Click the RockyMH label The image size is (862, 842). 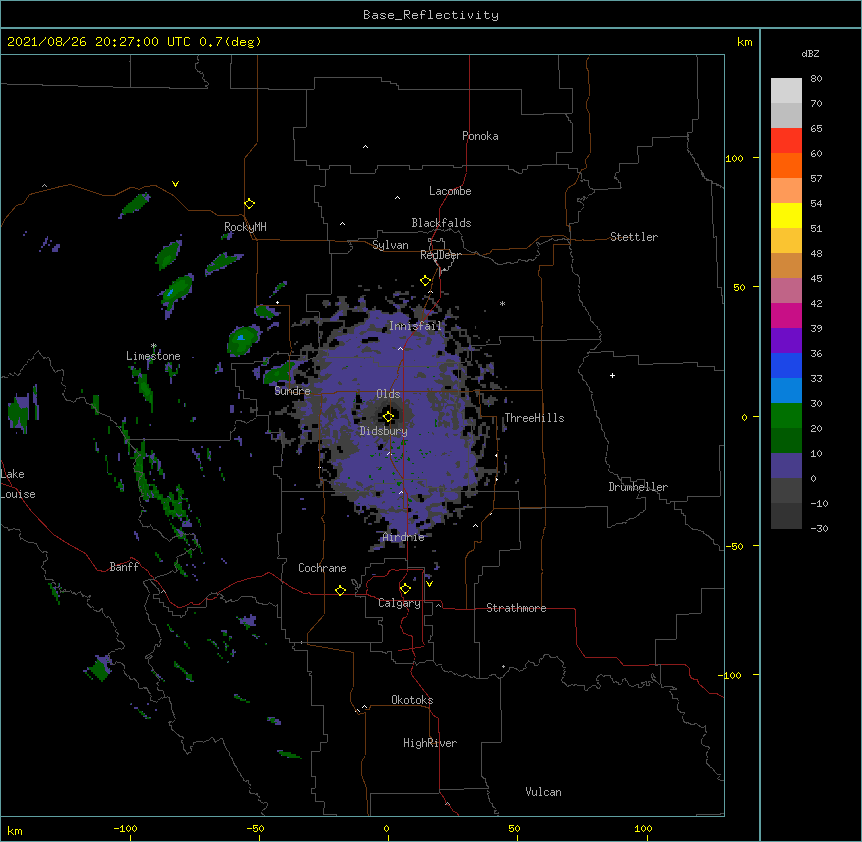click(x=245, y=226)
